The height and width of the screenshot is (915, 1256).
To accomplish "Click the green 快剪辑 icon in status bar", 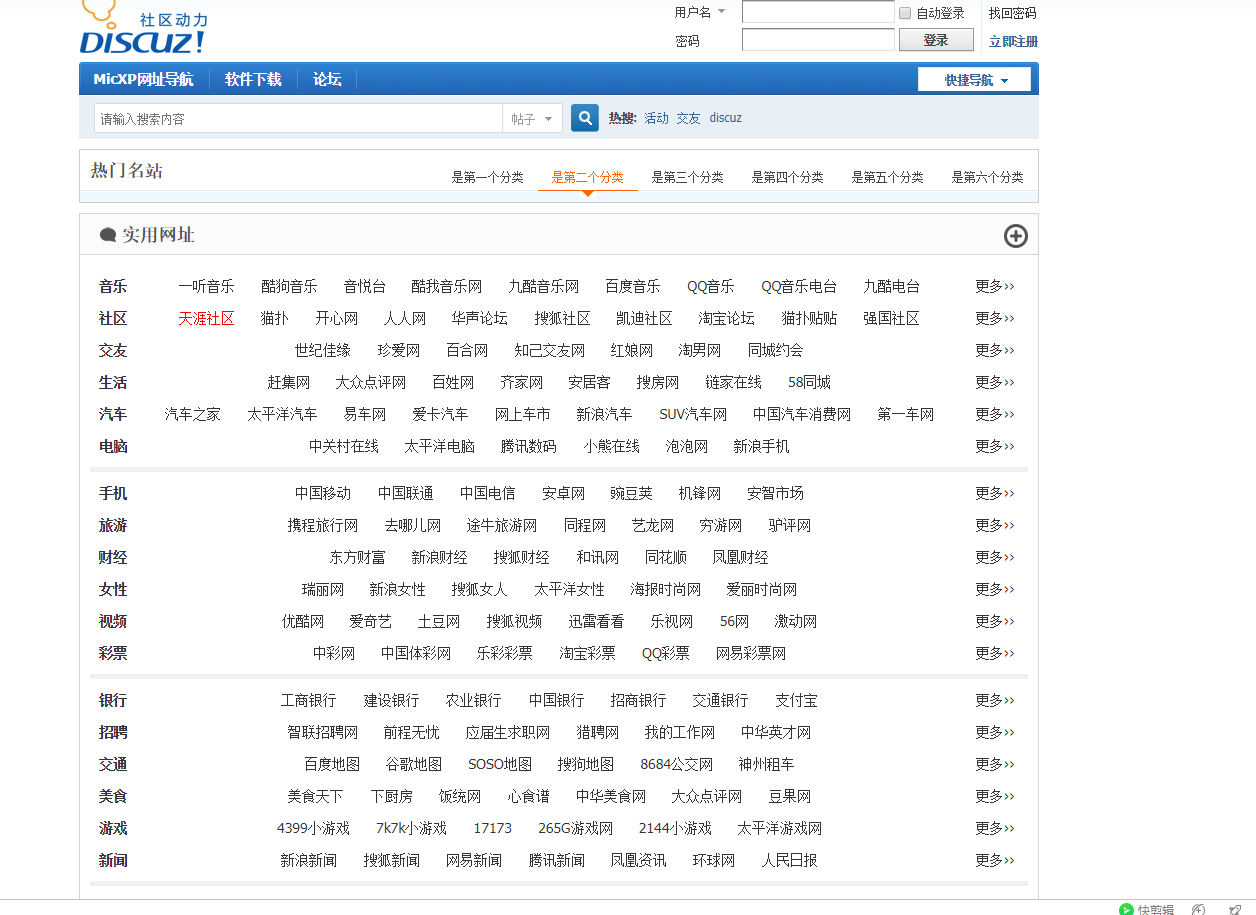I will pos(1126,909).
